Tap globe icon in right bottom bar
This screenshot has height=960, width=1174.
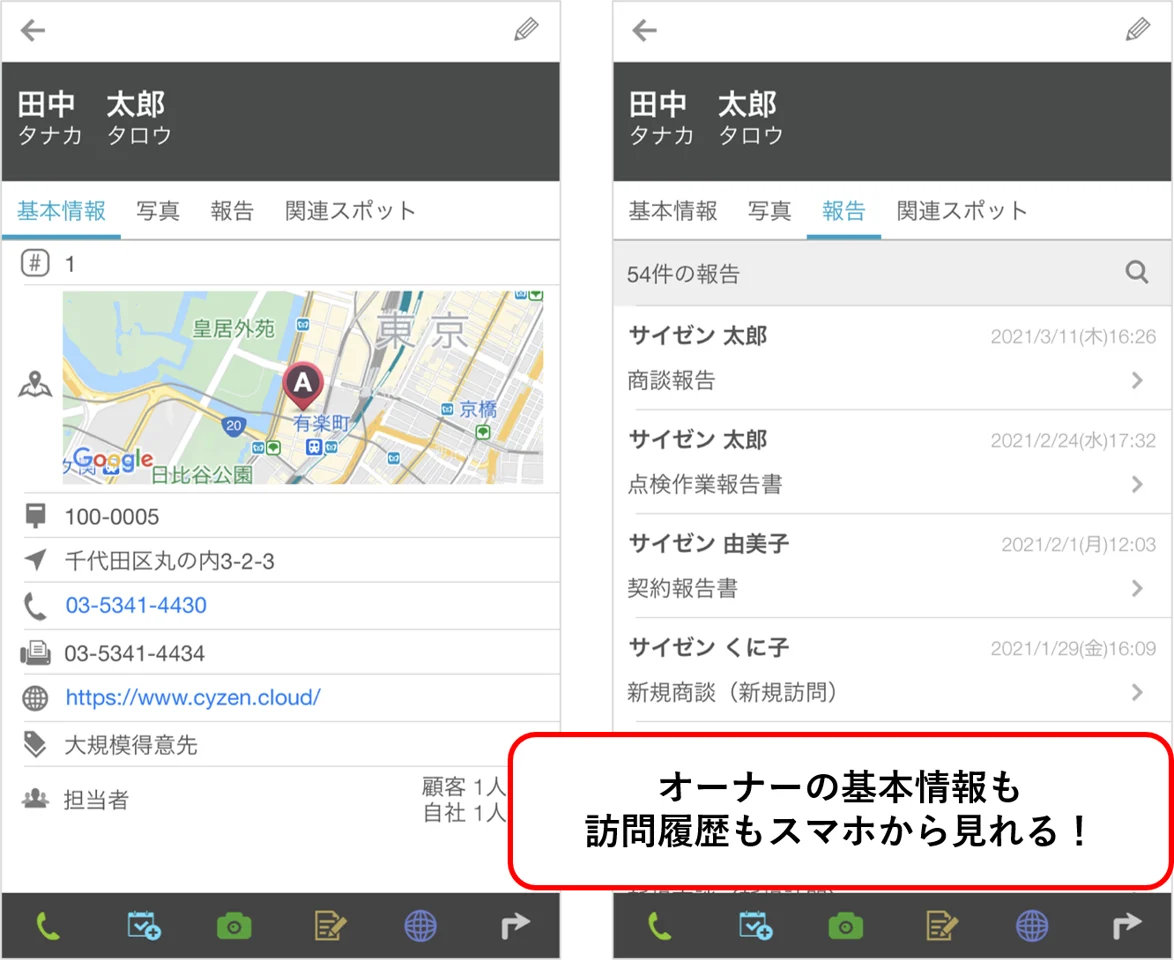[x=1032, y=926]
